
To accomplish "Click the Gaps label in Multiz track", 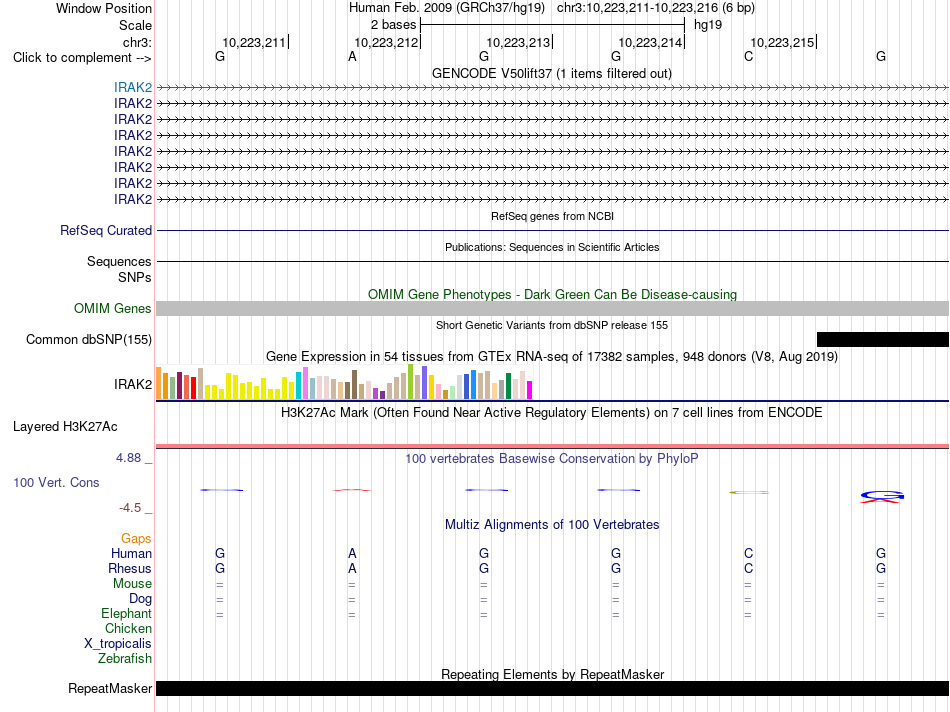I will coord(136,539).
